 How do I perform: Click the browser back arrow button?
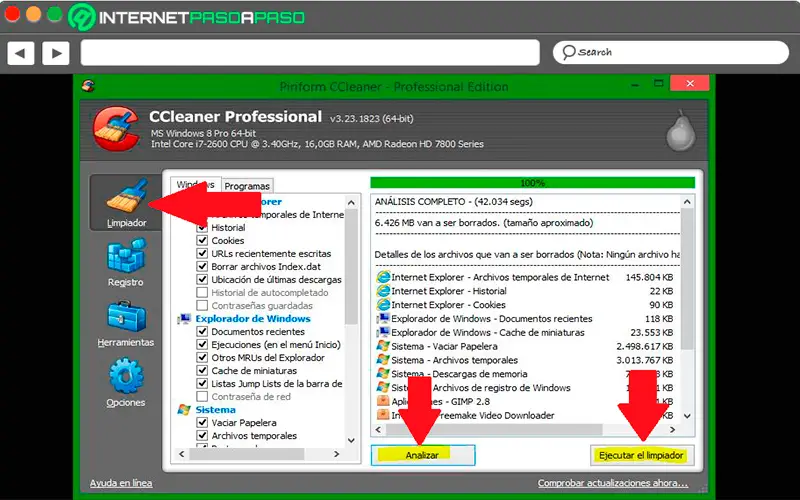pos(20,53)
